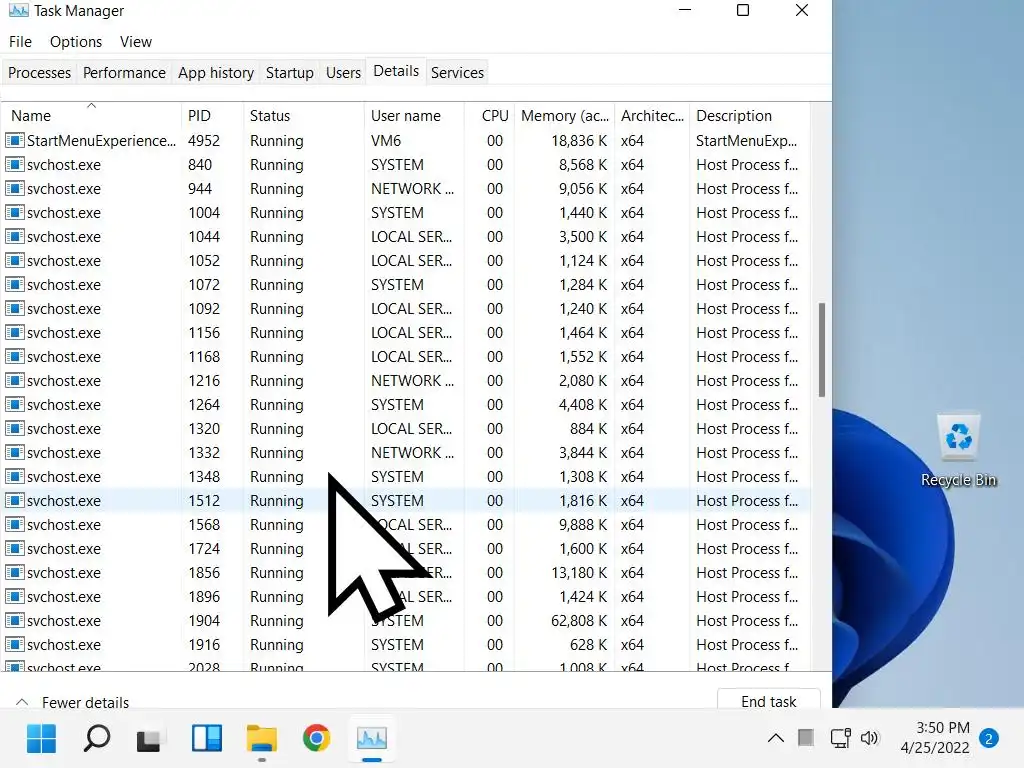This screenshot has height=768, width=1024.
Task: Click icon of svchost.exe PID 1072
Action: (14, 285)
